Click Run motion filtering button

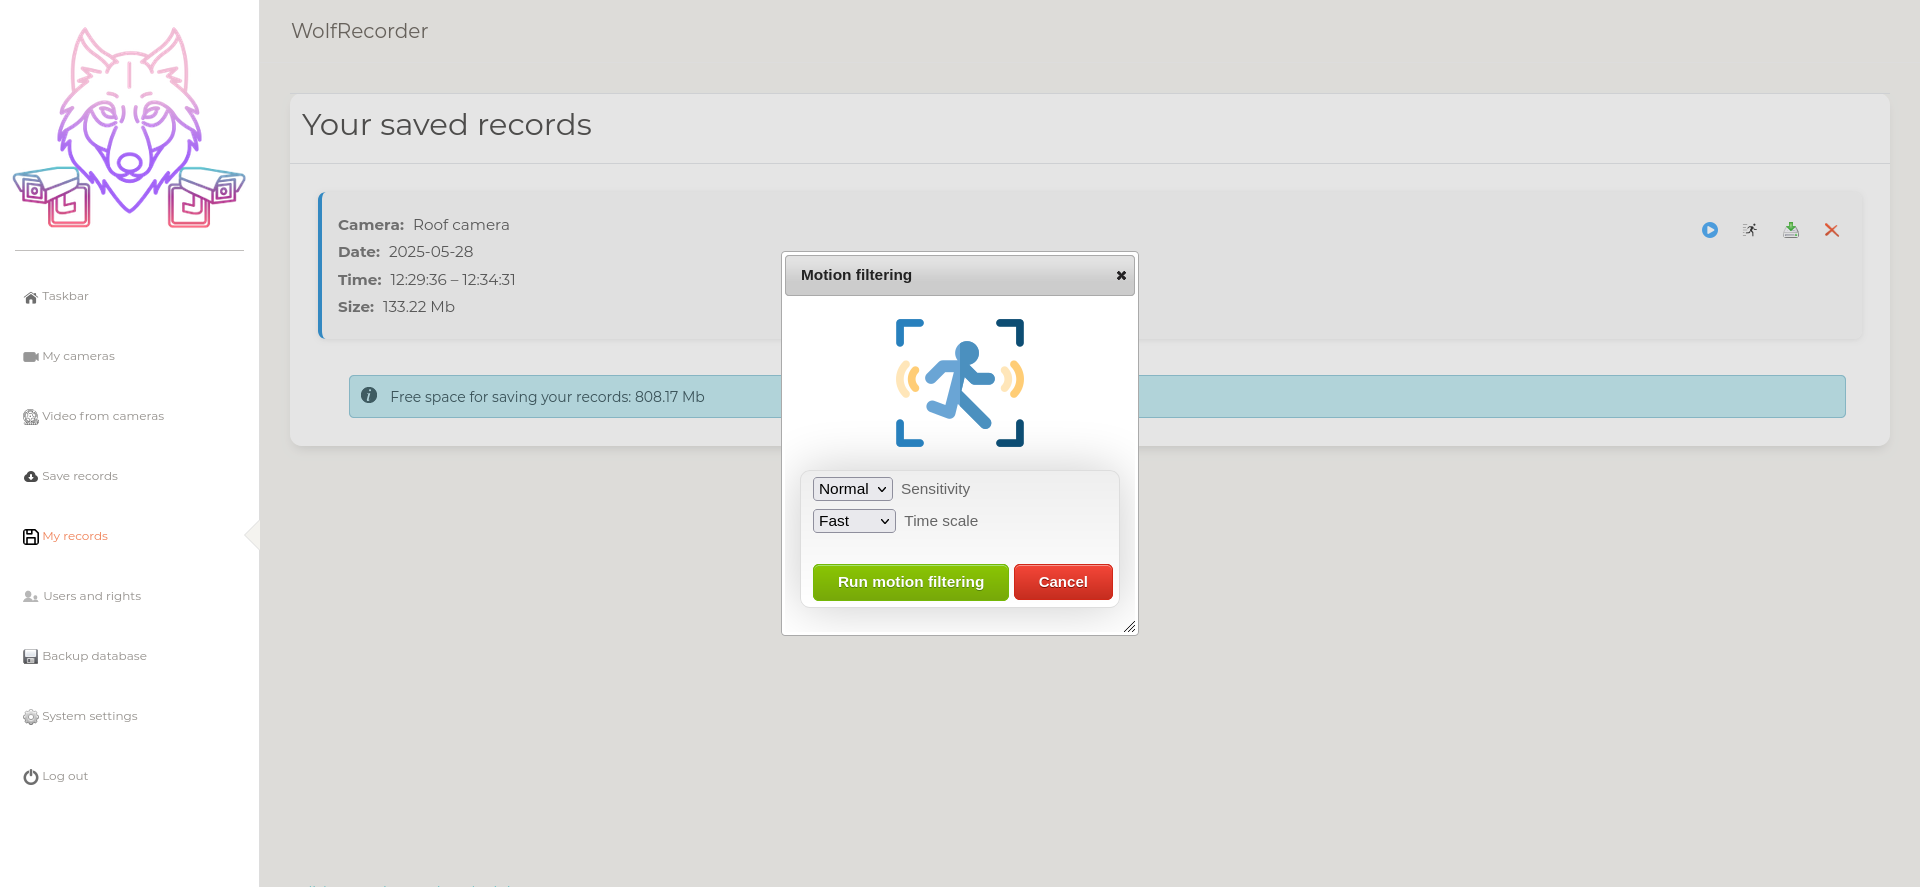coord(910,582)
